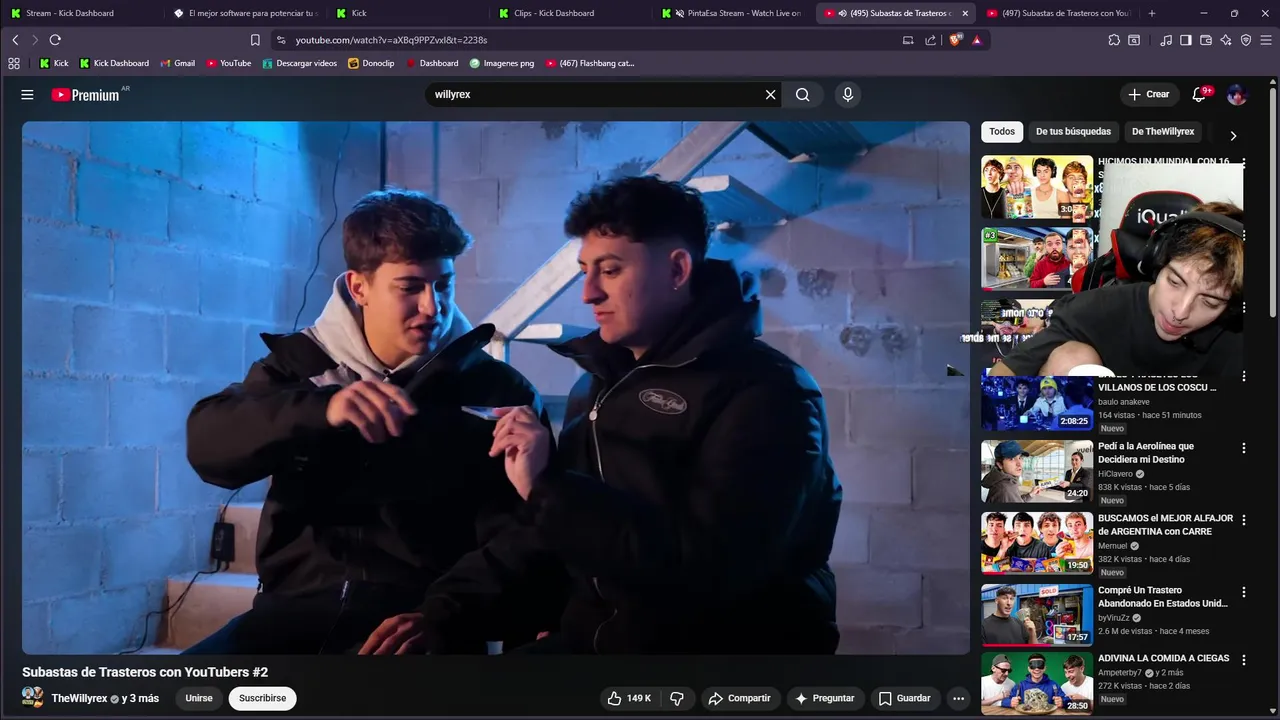Open YouTube notifications bell
Image resolution: width=1280 pixels, height=720 pixels.
pyautogui.click(x=1199, y=95)
